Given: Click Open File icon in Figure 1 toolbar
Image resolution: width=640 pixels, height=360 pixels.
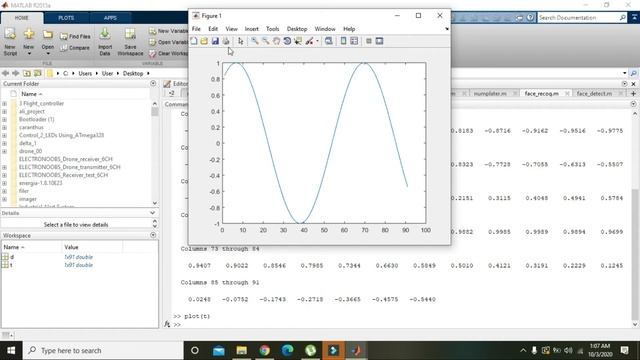Looking at the screenshot, I should coord(204,41).
